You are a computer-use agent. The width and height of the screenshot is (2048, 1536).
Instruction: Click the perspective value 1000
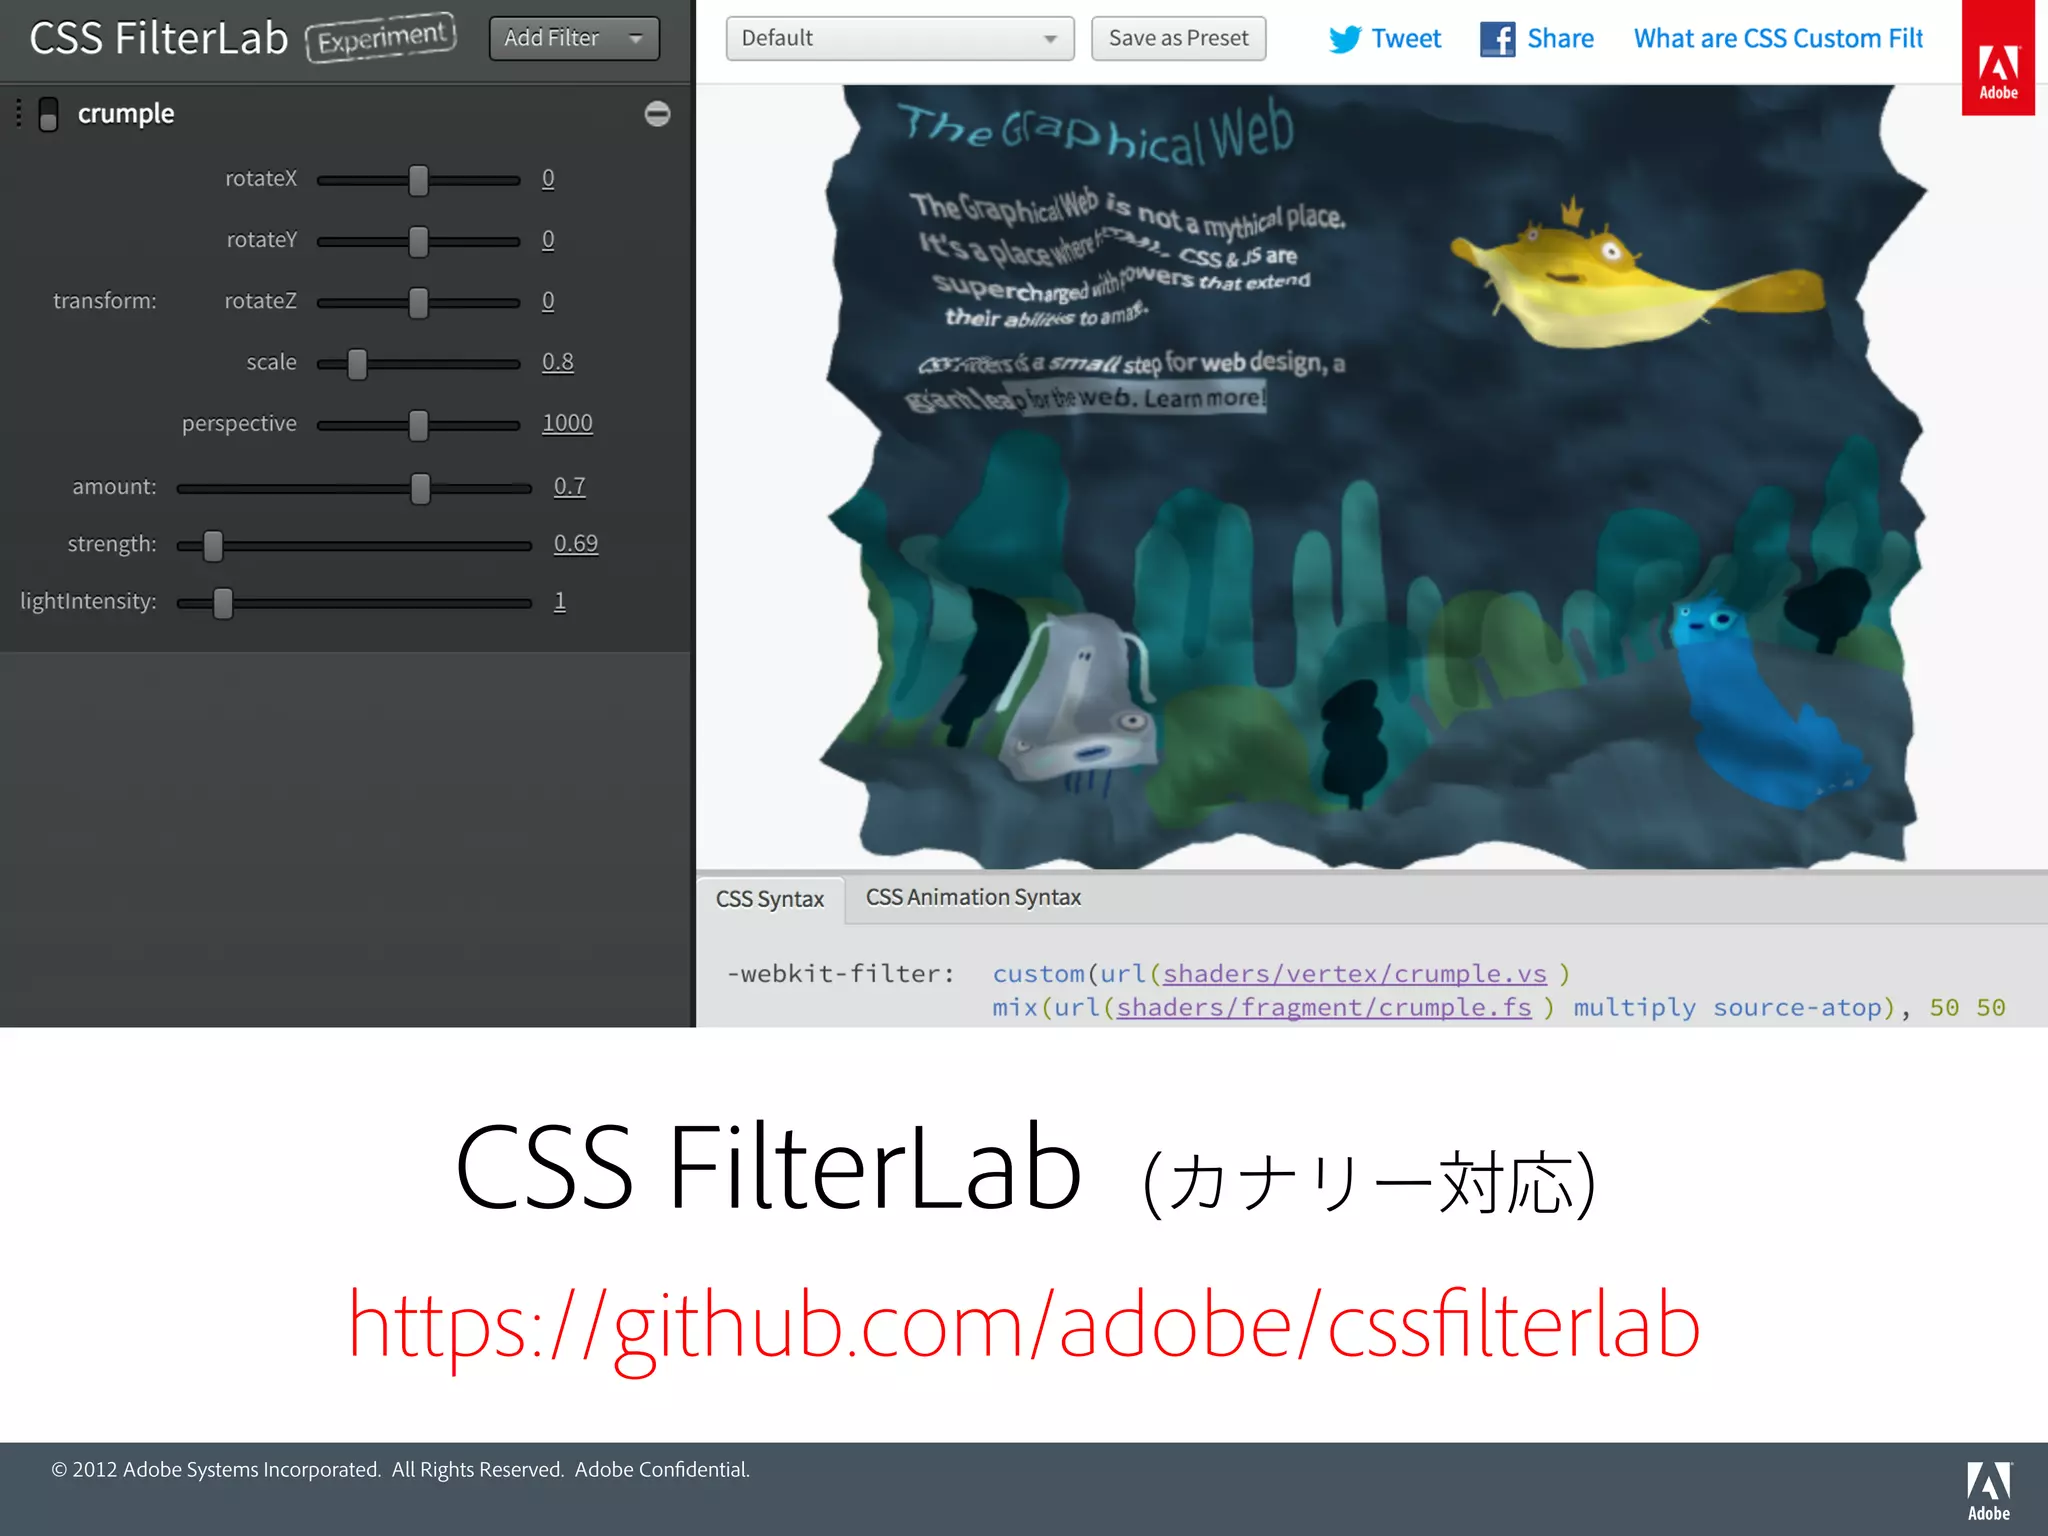[567, 422]
